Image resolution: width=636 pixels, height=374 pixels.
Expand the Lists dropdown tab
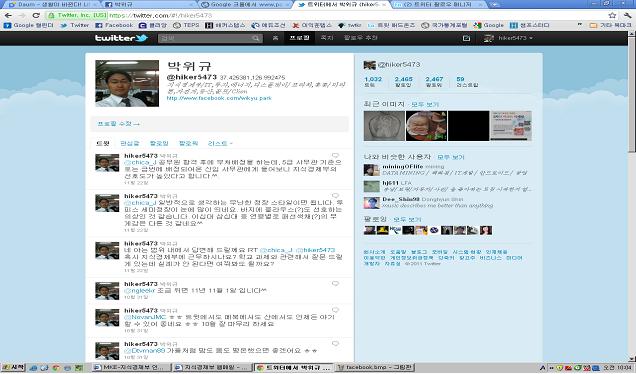[x=220, y=144]
